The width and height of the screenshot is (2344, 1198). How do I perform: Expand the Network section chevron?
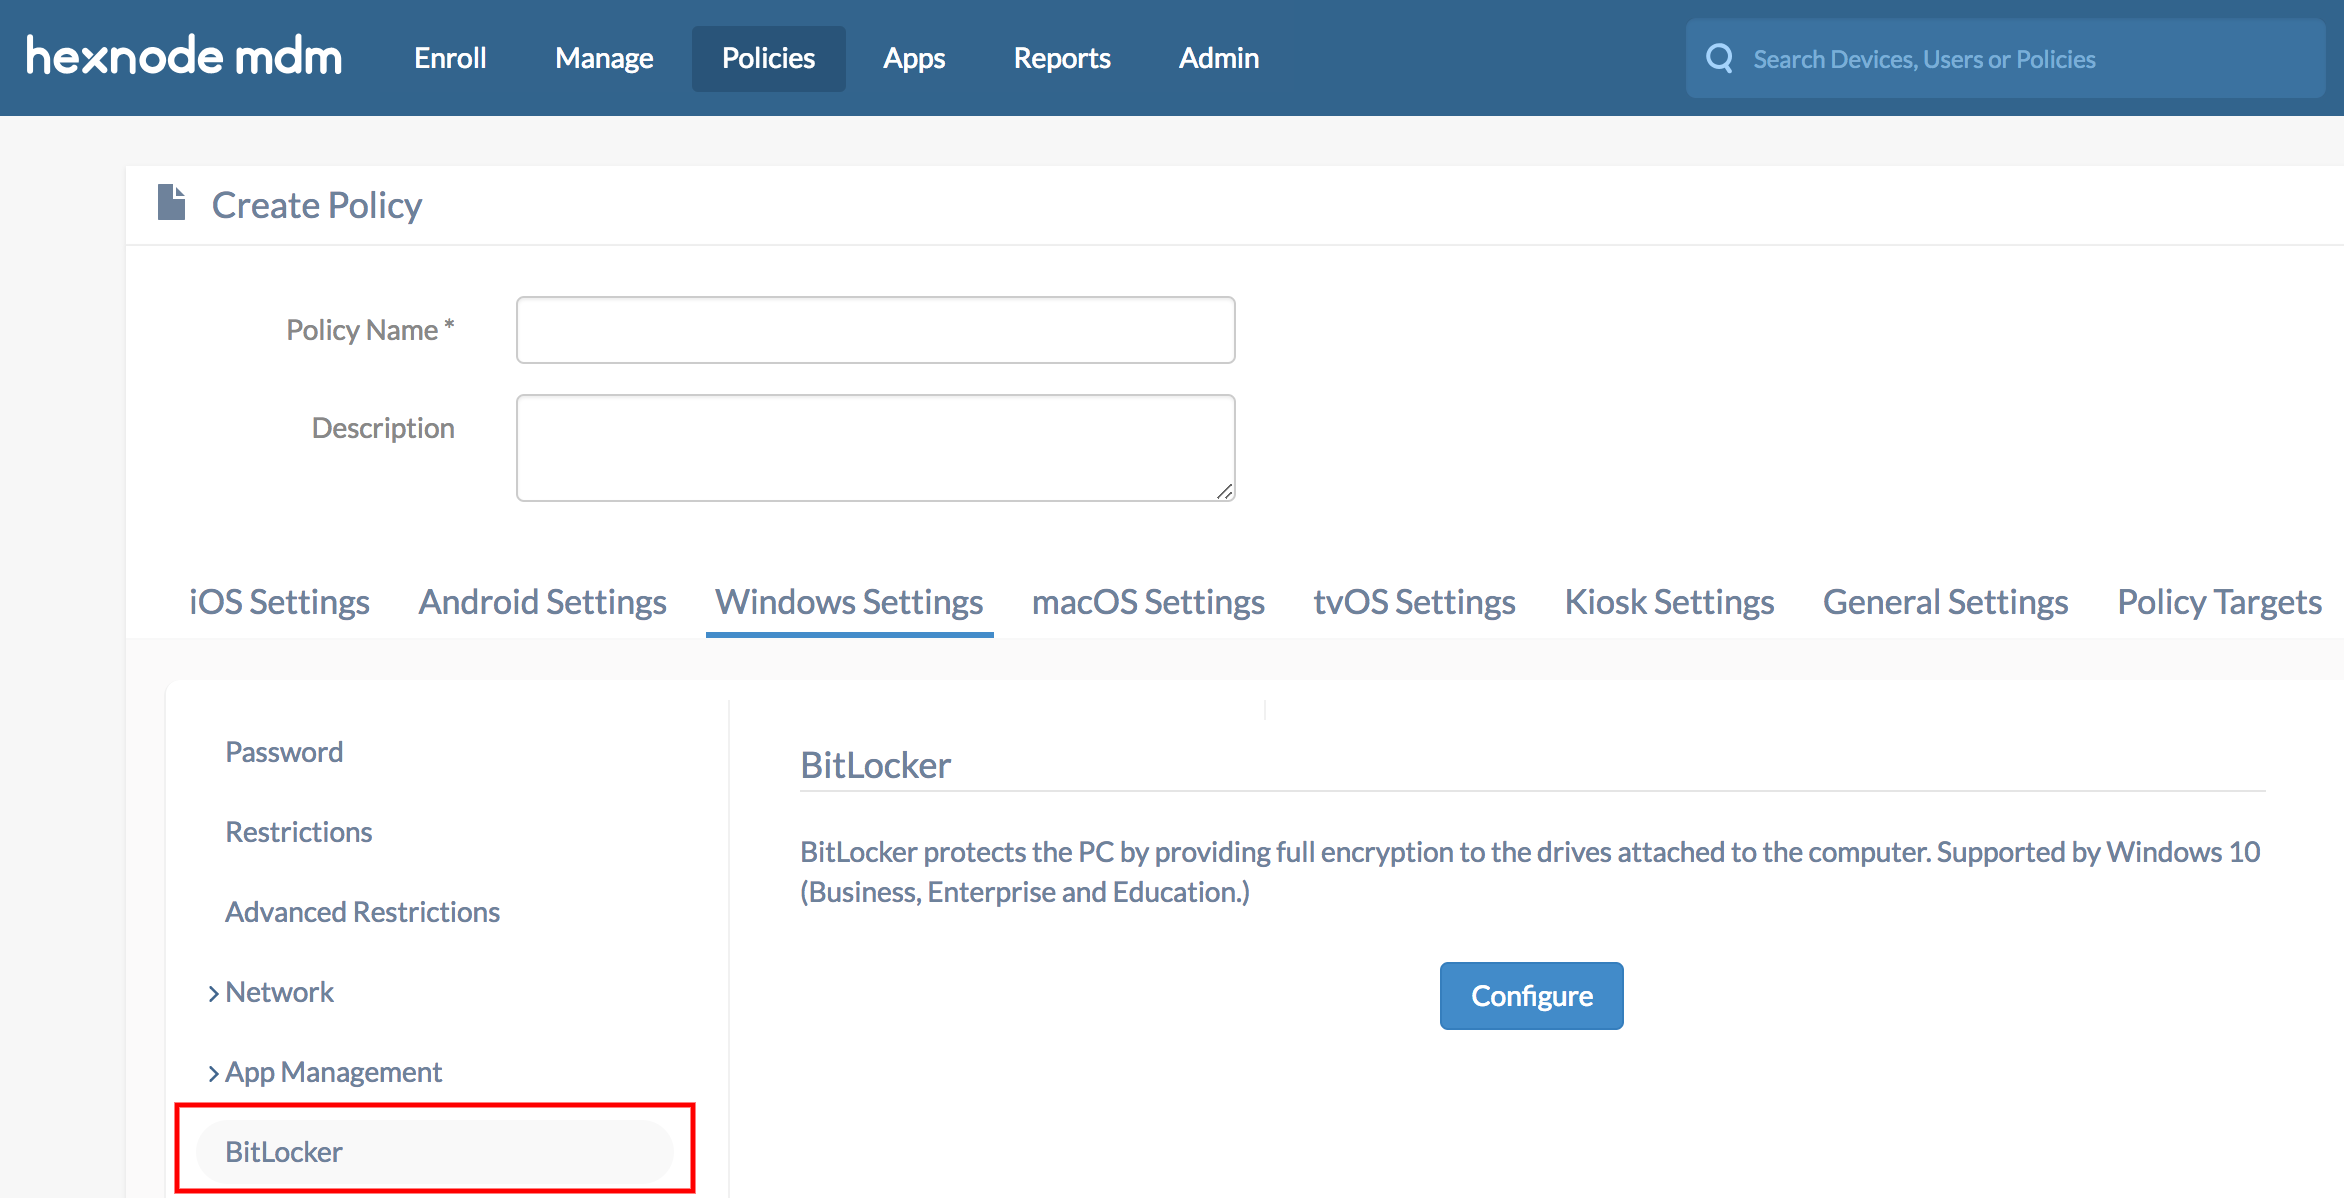click(x=213, y=993)
